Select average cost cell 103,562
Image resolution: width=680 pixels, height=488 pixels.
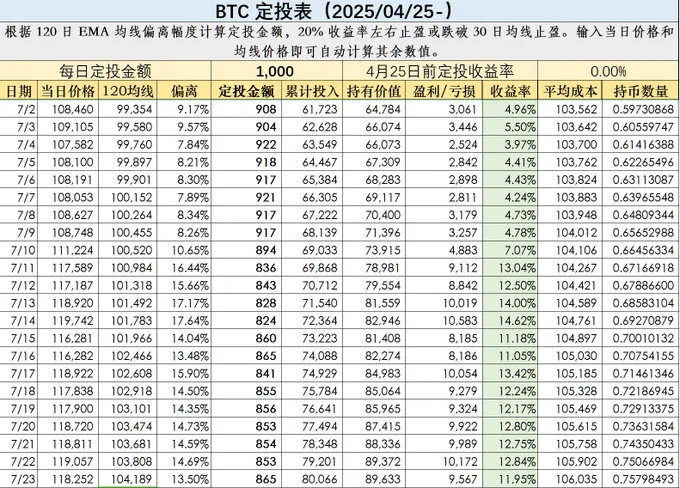[x=570, y=109]
